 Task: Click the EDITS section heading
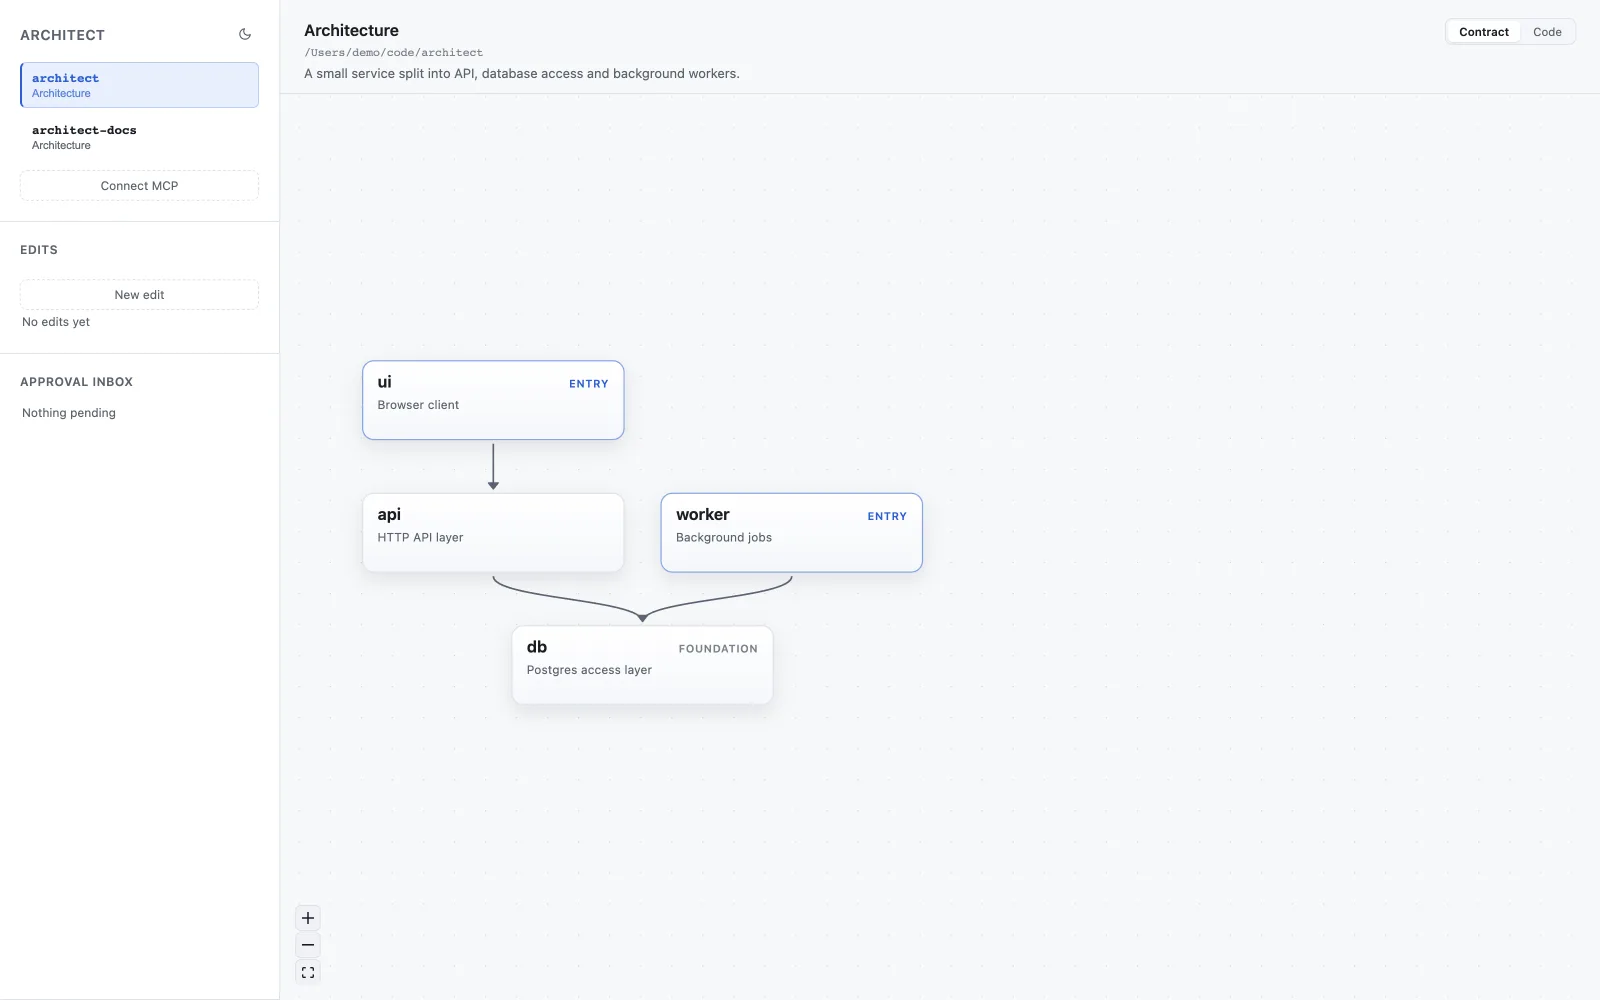point(39,250)
